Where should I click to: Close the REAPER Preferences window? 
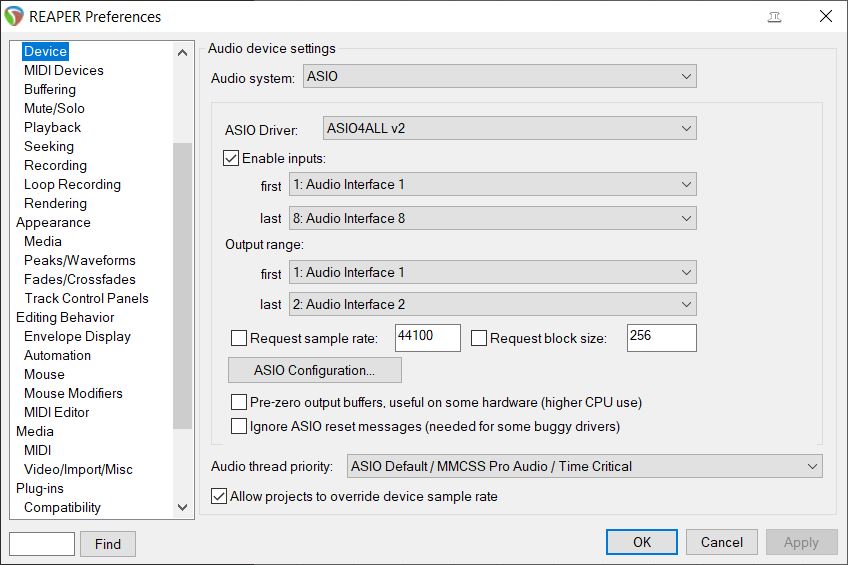coord(825,16)
